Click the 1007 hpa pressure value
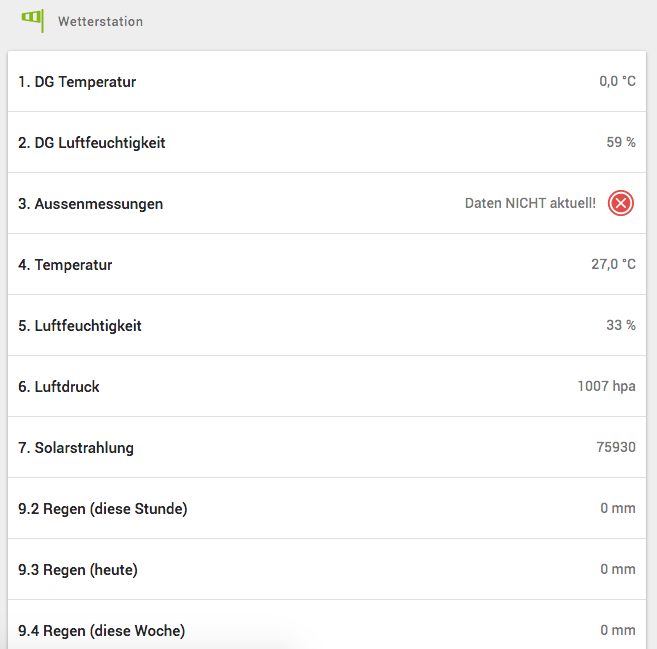The image size is (657, 649). (x=606, y=387)
